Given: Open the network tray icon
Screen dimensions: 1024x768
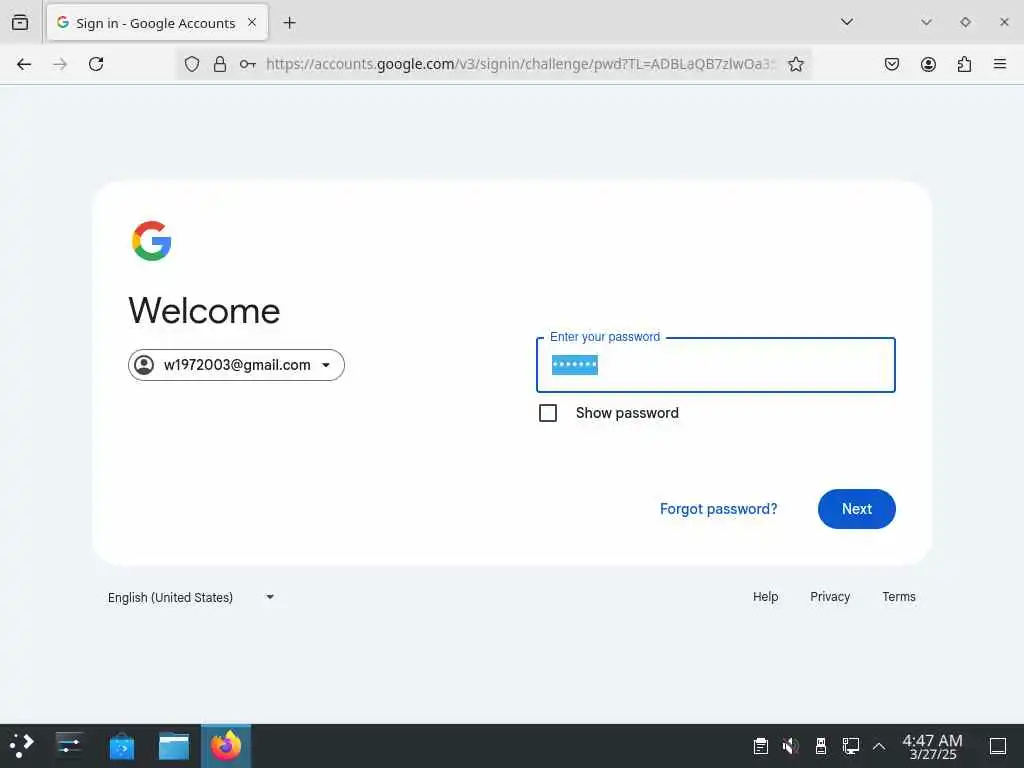Looking at the screenshot, I should tap(851, 746).
